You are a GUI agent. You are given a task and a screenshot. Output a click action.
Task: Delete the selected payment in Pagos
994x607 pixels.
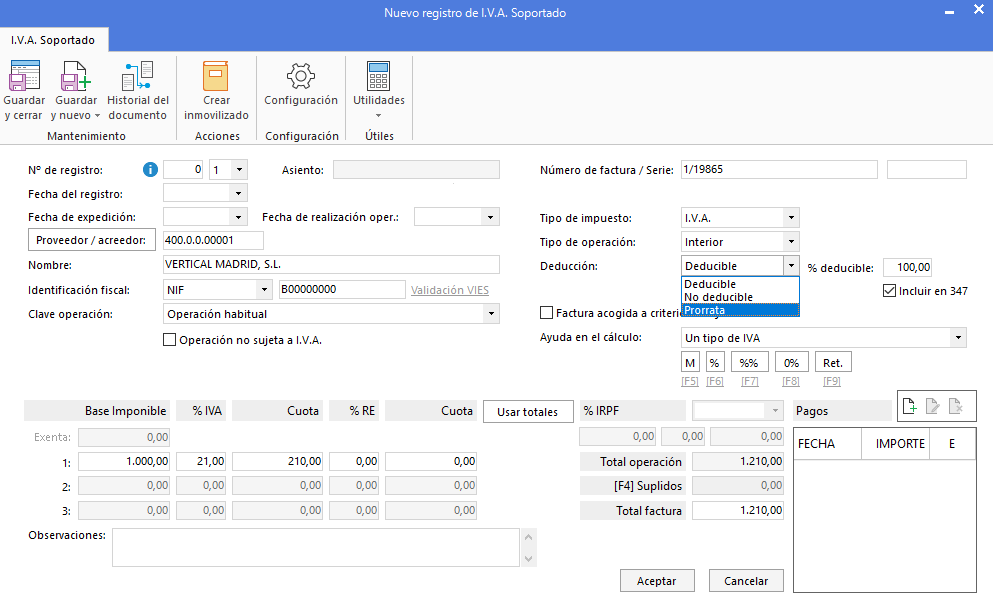tap(956, 406)
